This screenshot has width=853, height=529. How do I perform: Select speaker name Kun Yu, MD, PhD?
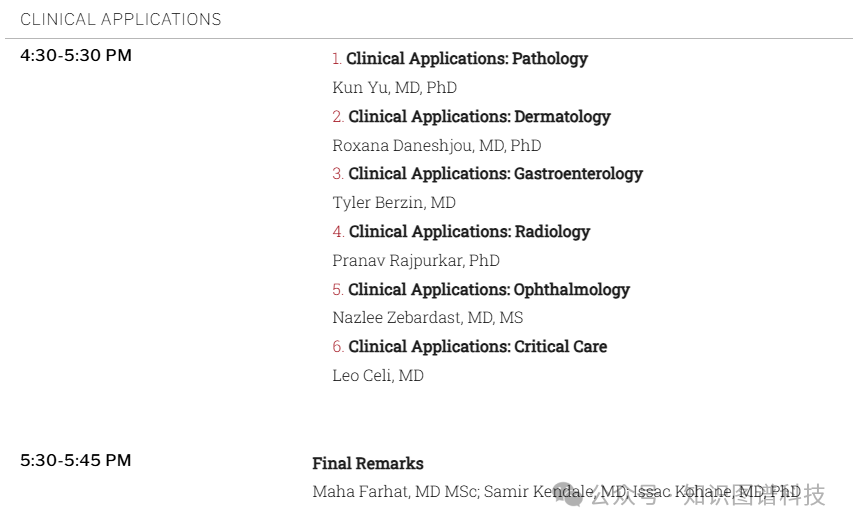pos(394,88)
